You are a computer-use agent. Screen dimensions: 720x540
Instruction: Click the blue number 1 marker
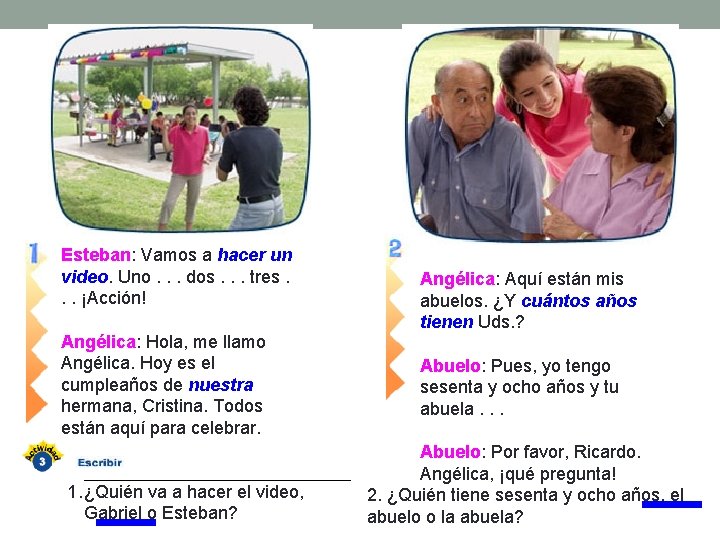[x=34, y=253]
